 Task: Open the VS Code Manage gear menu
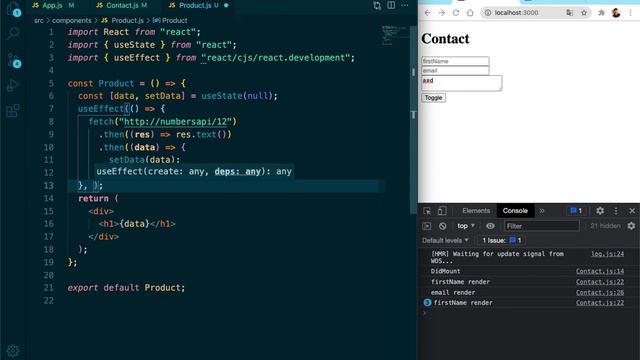pyautogui.click(x=13, y=351)
